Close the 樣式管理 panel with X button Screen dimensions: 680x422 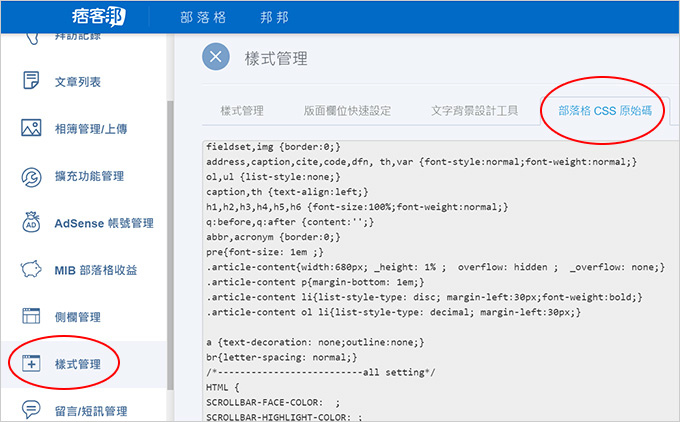(x=216, y=57)
